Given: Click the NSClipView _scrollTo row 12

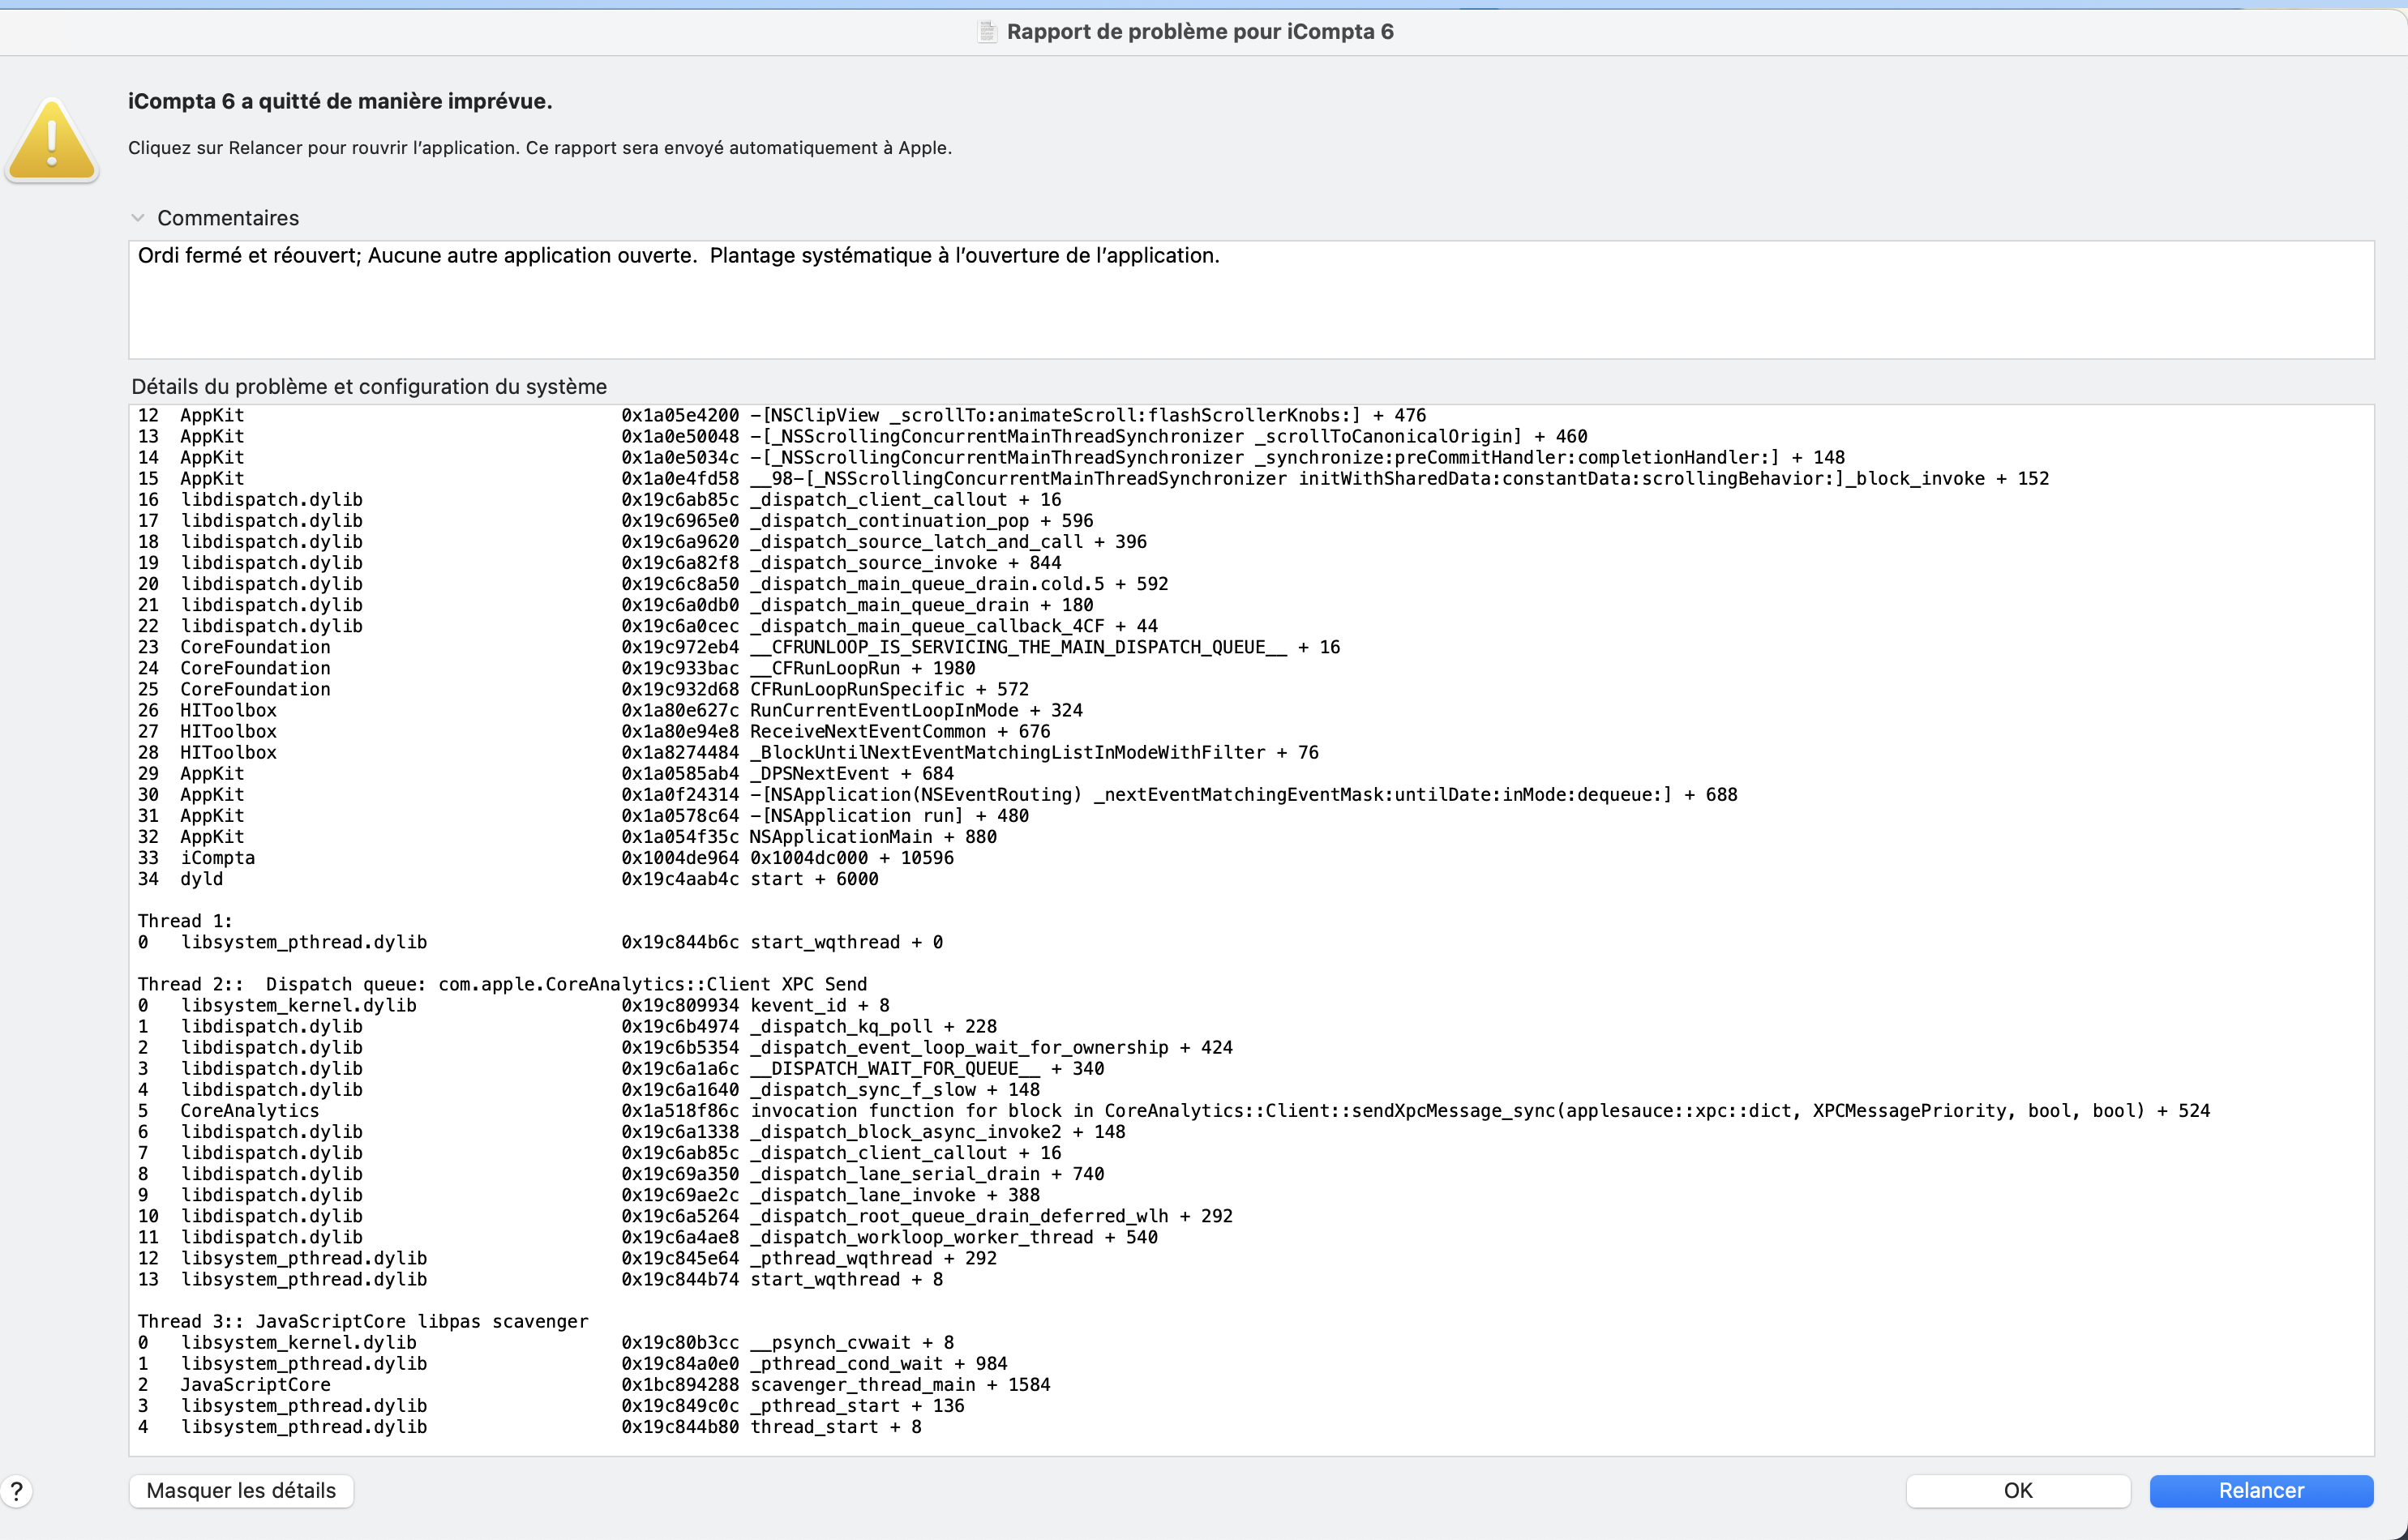Looking at the screenshot, I should tap(782, 415).
